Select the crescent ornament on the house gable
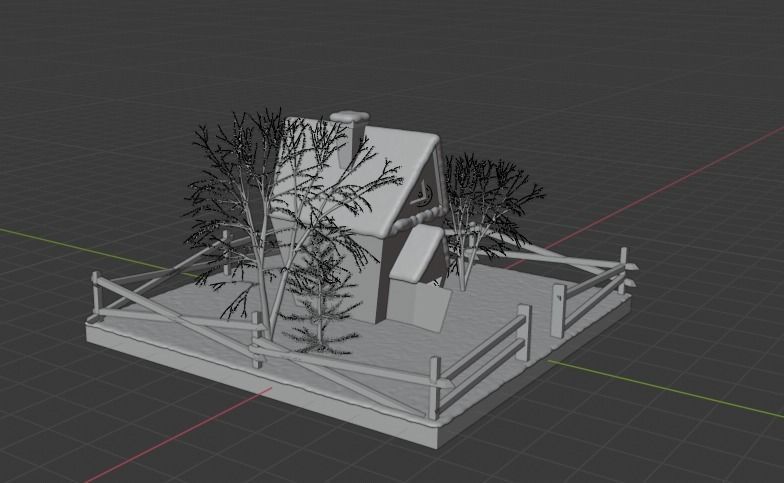 [x=422, y=195]
